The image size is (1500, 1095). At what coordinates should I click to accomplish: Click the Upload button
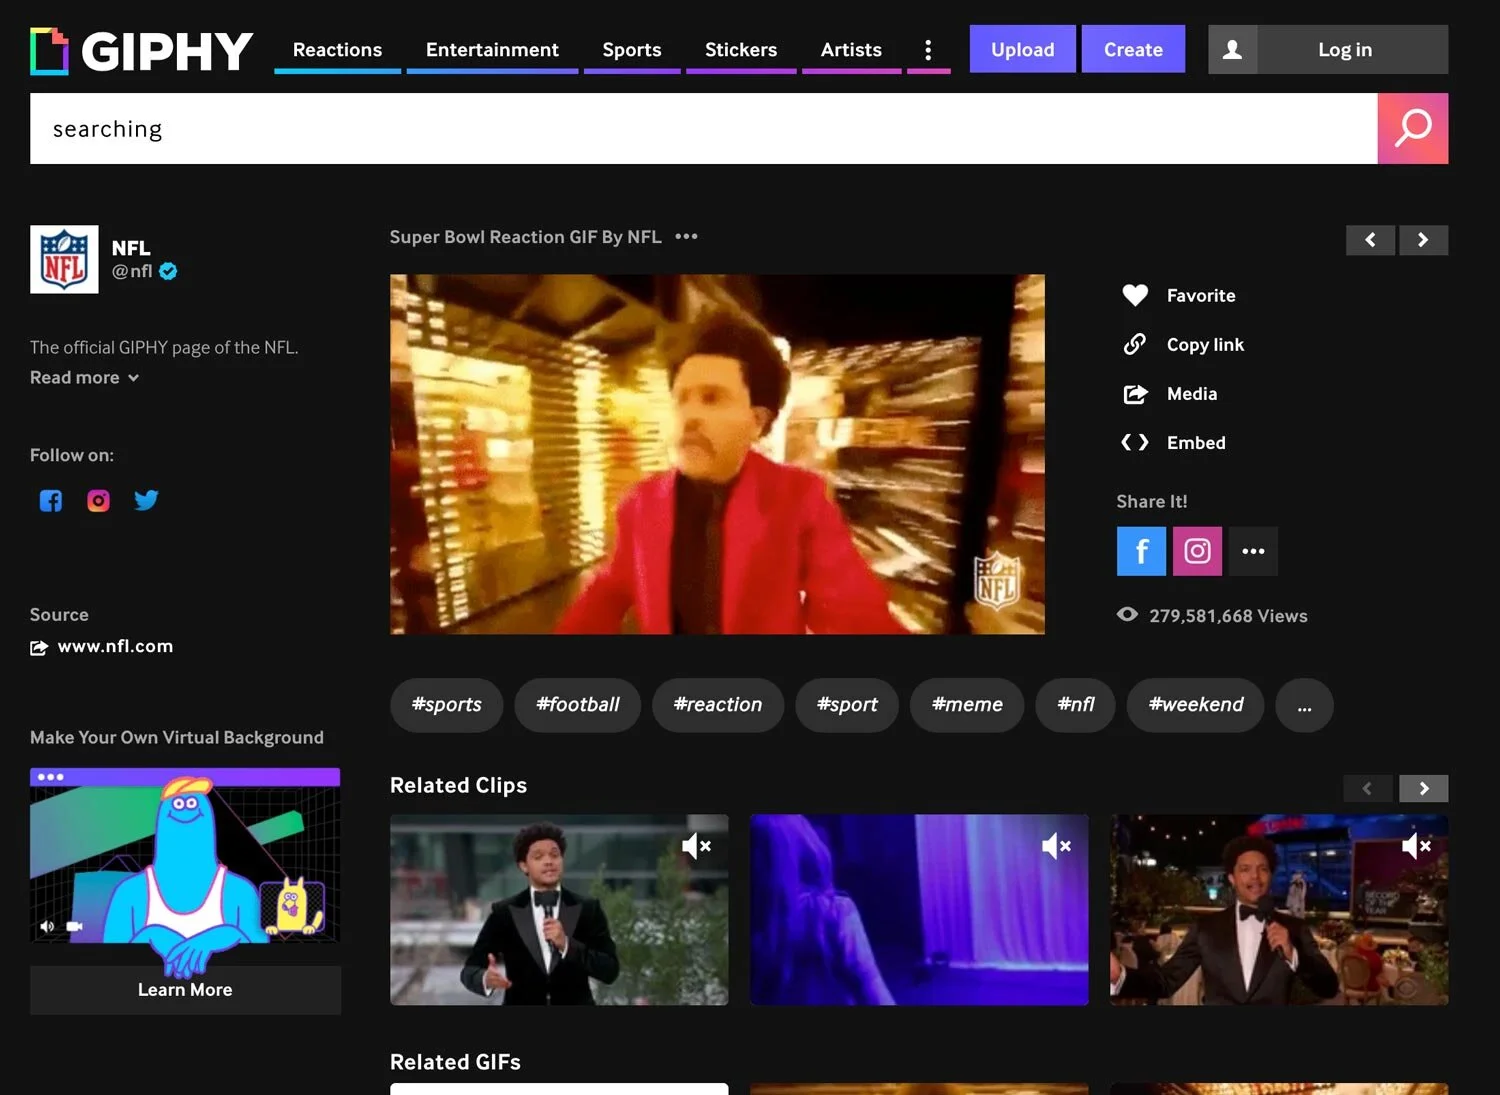(1022, 49)
